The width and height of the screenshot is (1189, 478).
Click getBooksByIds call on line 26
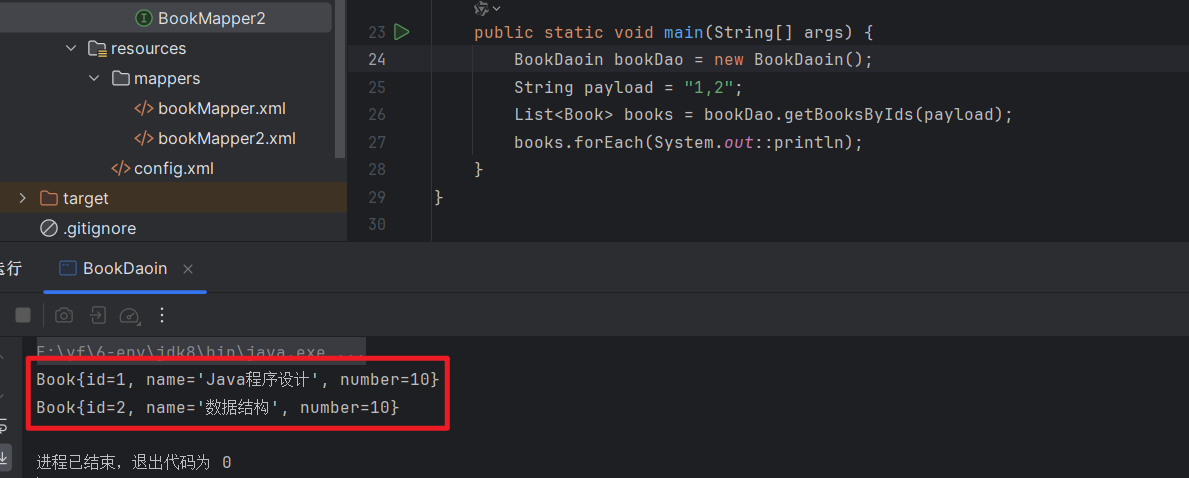[x=858, y=115]
